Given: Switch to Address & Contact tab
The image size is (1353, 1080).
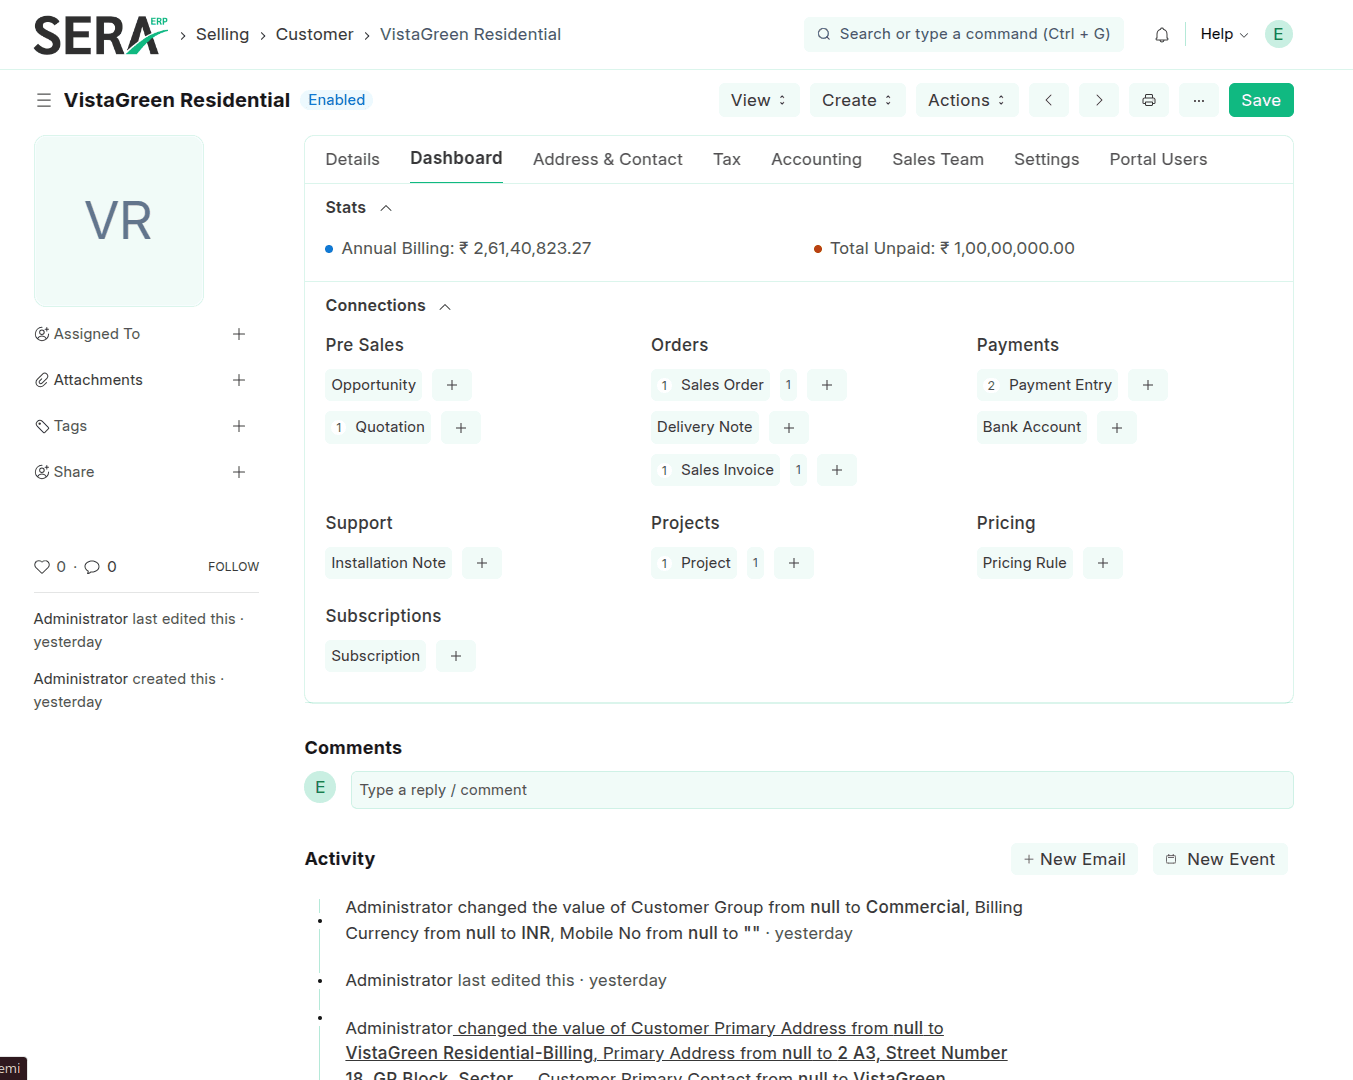Looking at the screenshot, I should coord(608,159).
